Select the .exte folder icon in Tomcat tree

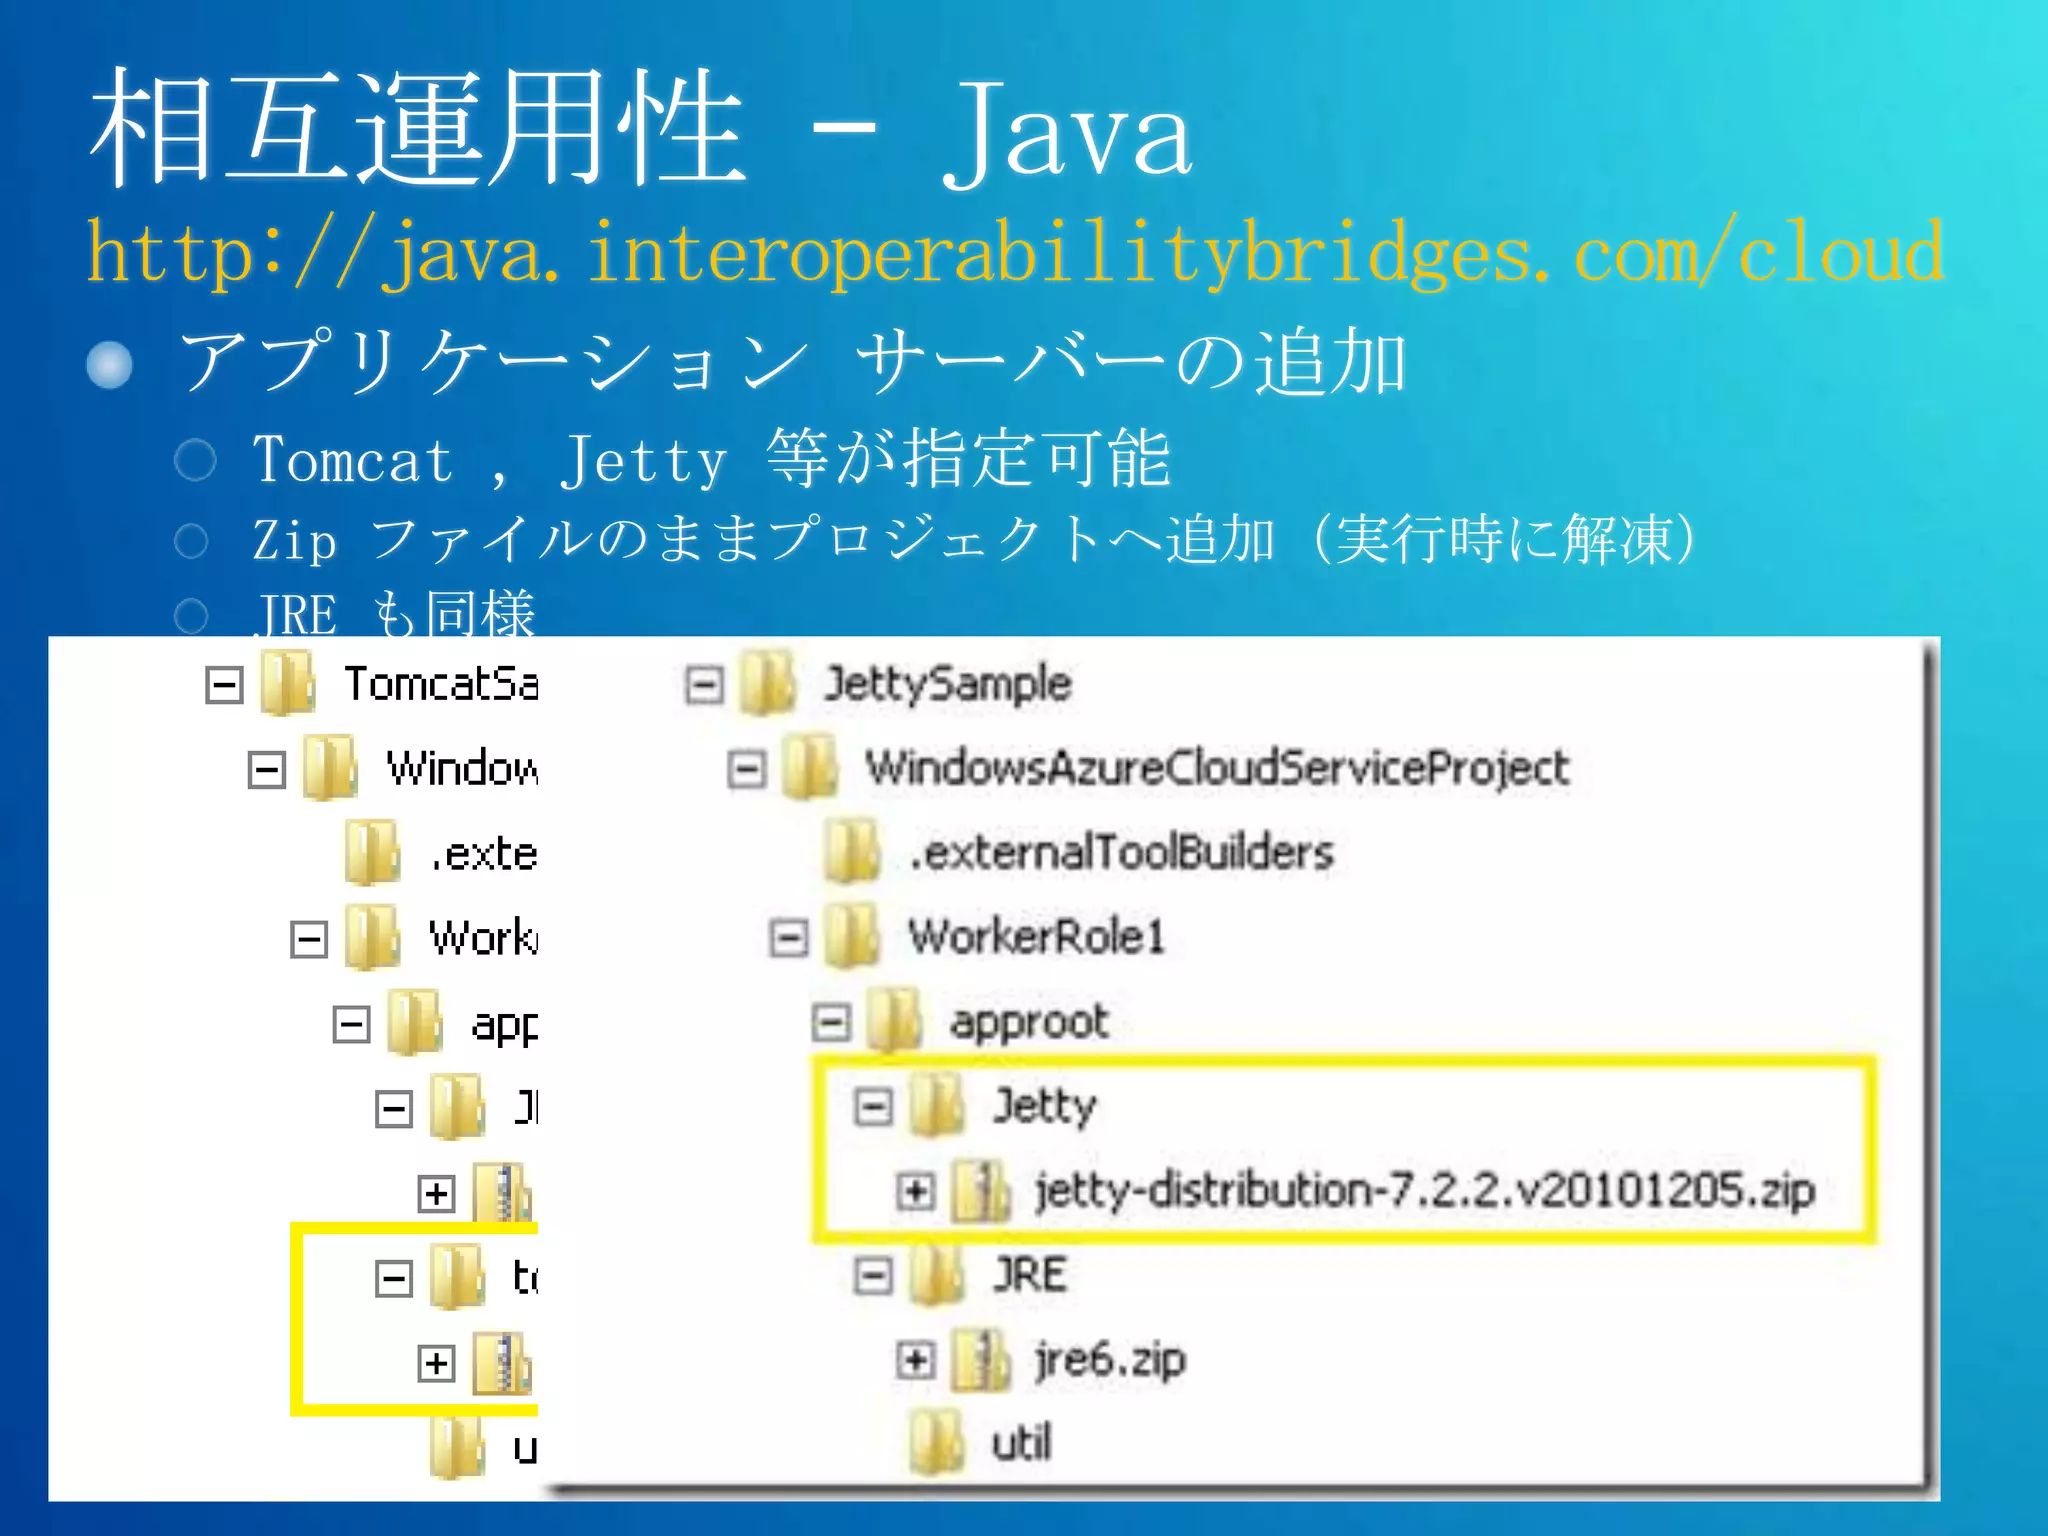tap(372, 852)
